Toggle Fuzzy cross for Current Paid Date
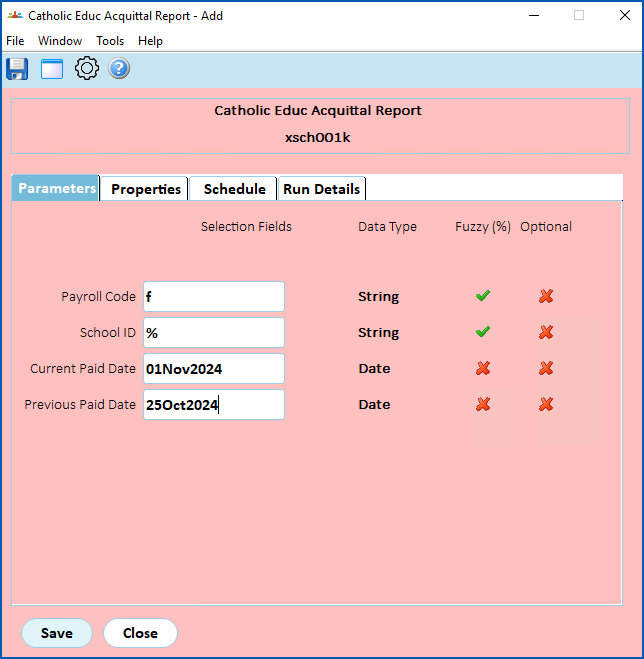Screen dimensions: 644x659 pyautogui.click(x=483, y=369)
